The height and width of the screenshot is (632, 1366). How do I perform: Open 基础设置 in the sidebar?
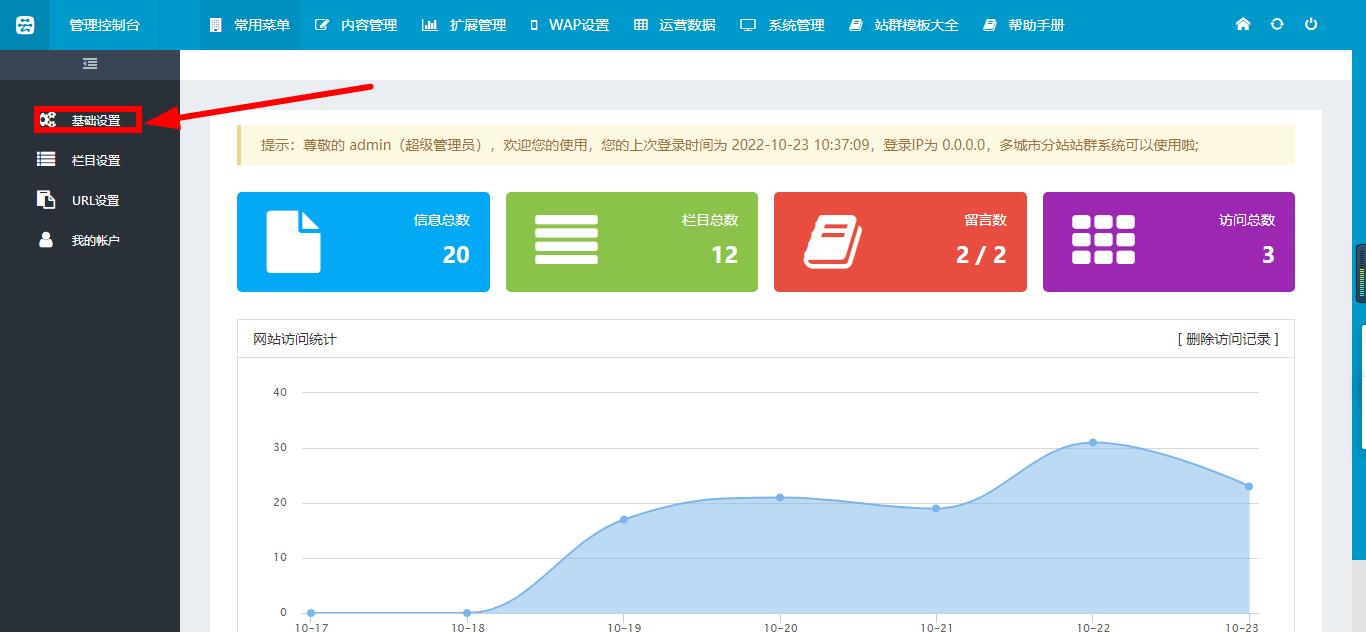(x=95, y=120)
